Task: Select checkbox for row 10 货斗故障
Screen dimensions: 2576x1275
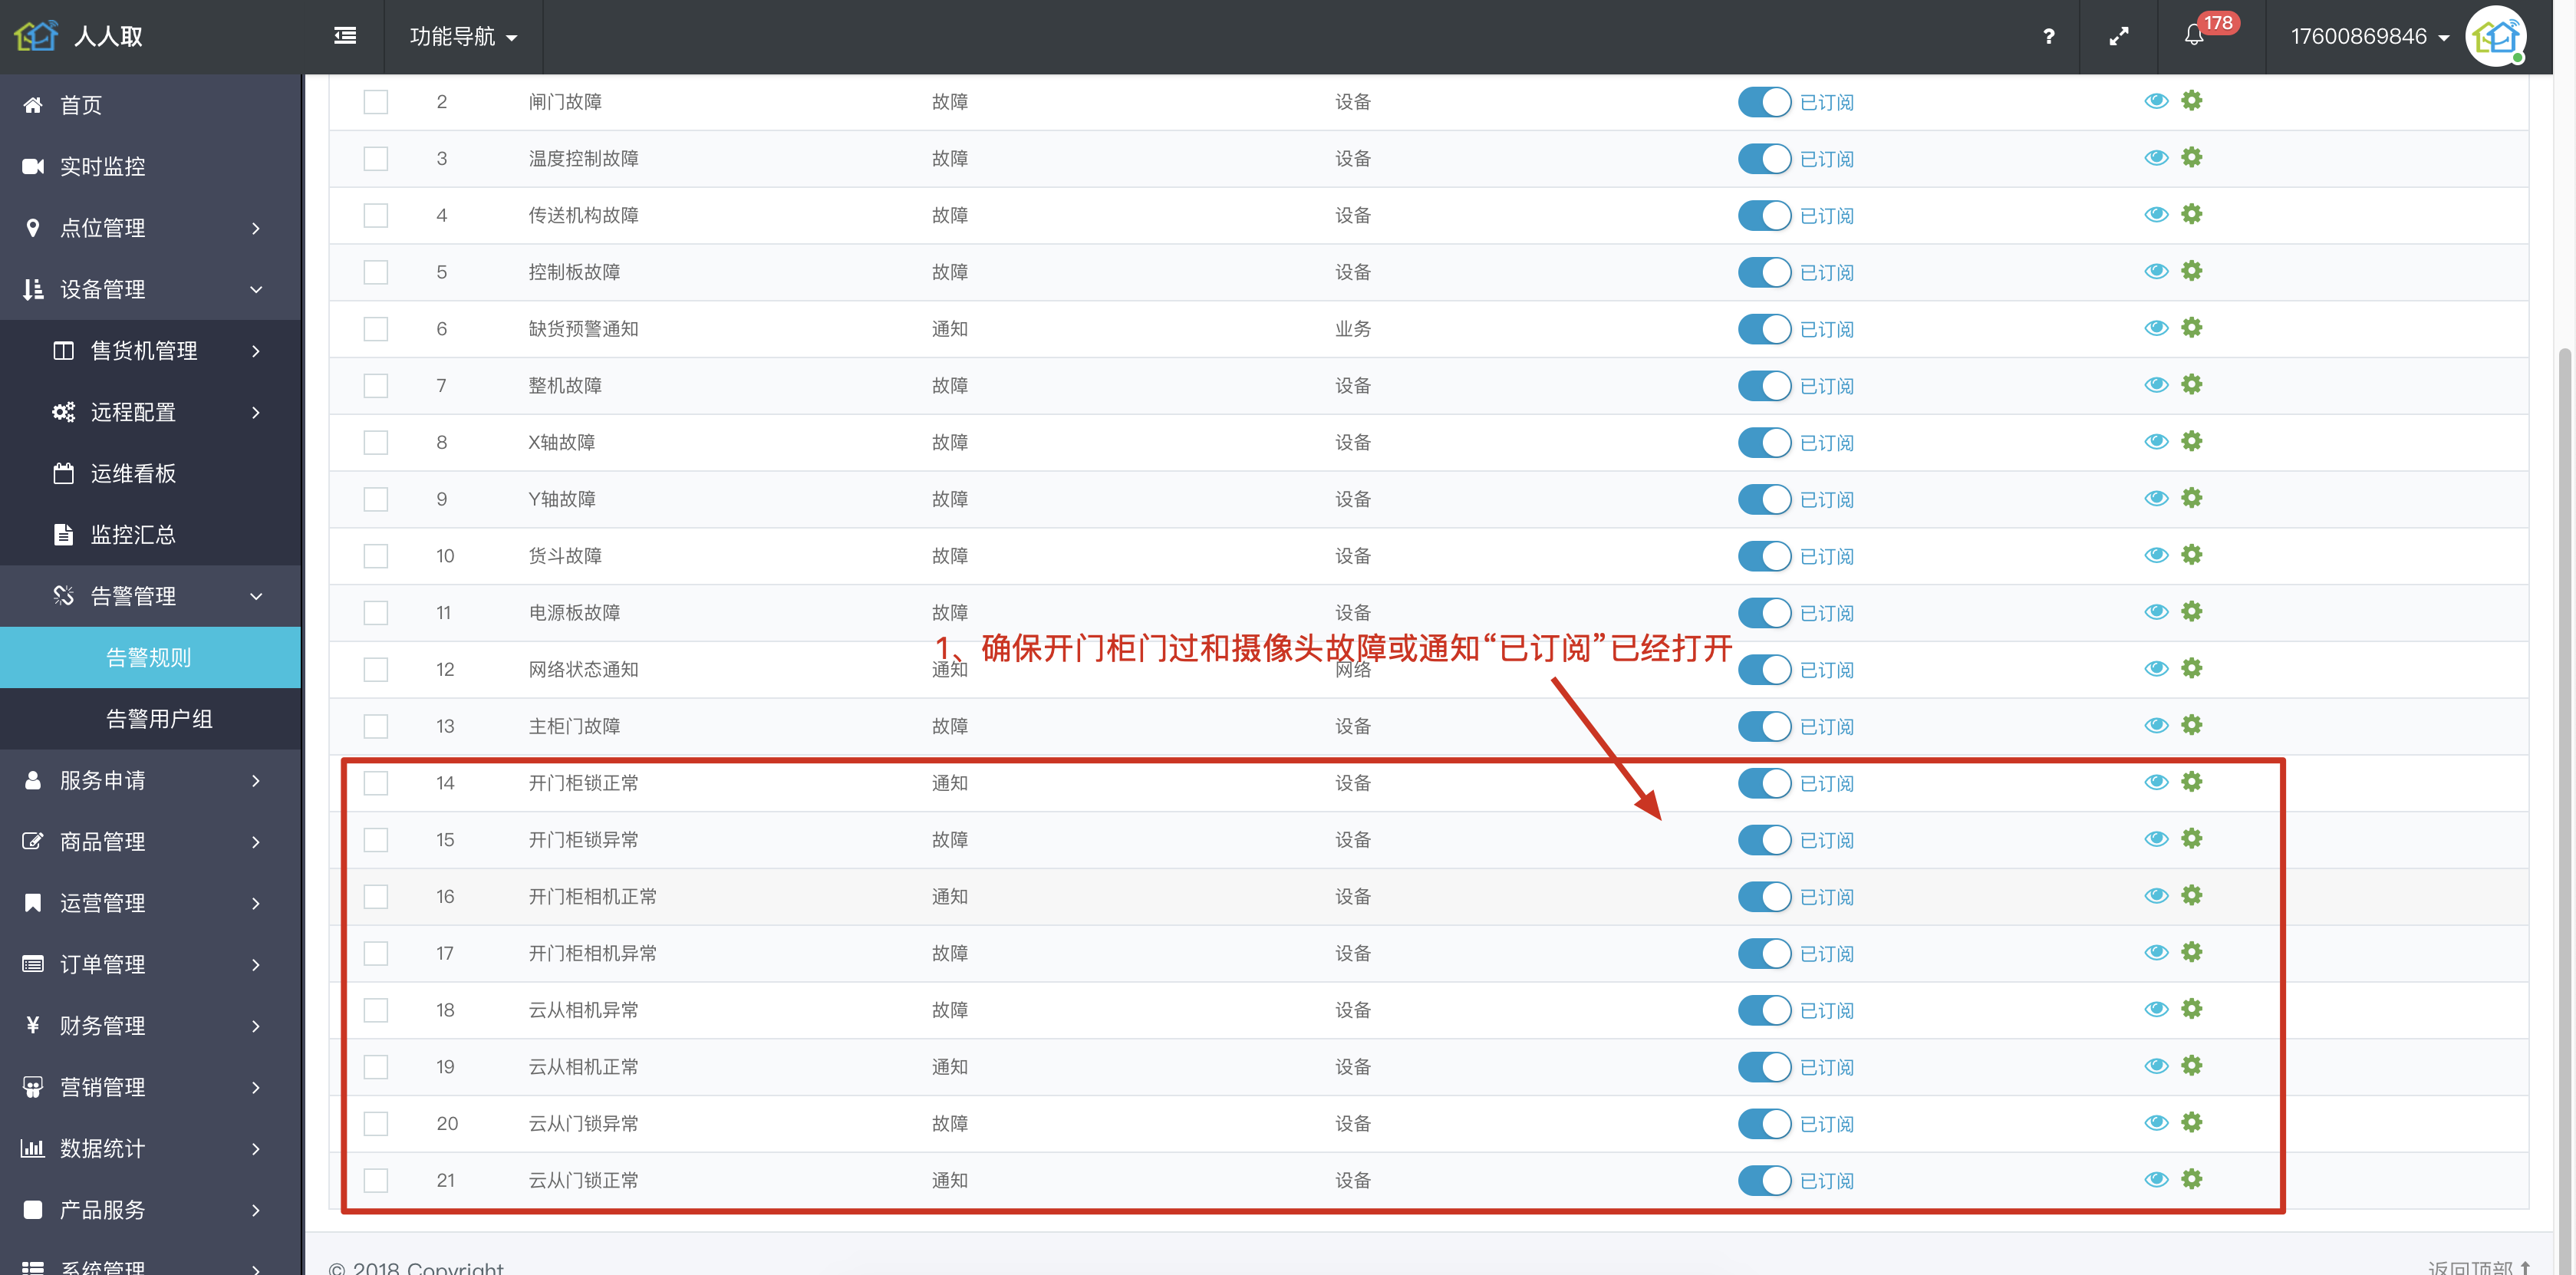Action: [376, 556]
